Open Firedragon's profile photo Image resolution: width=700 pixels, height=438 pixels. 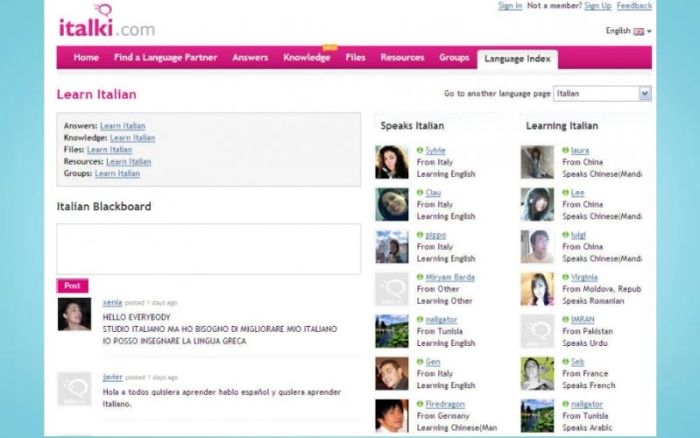(x=392, y=416)
